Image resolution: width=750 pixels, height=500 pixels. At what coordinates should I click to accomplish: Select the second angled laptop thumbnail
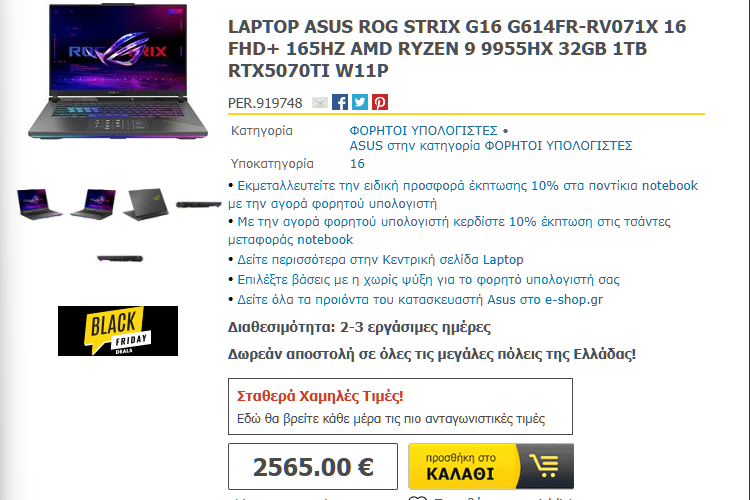93,204
